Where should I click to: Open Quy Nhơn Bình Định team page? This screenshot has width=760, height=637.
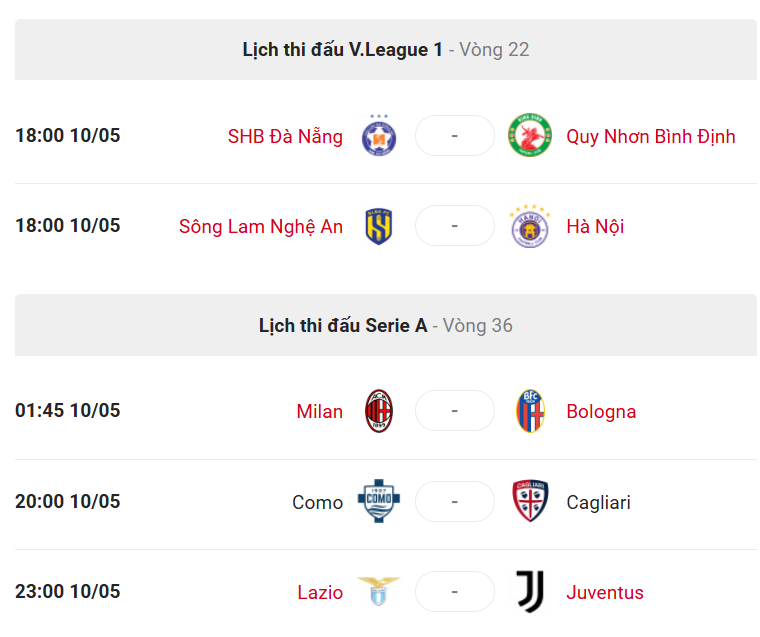651,137
